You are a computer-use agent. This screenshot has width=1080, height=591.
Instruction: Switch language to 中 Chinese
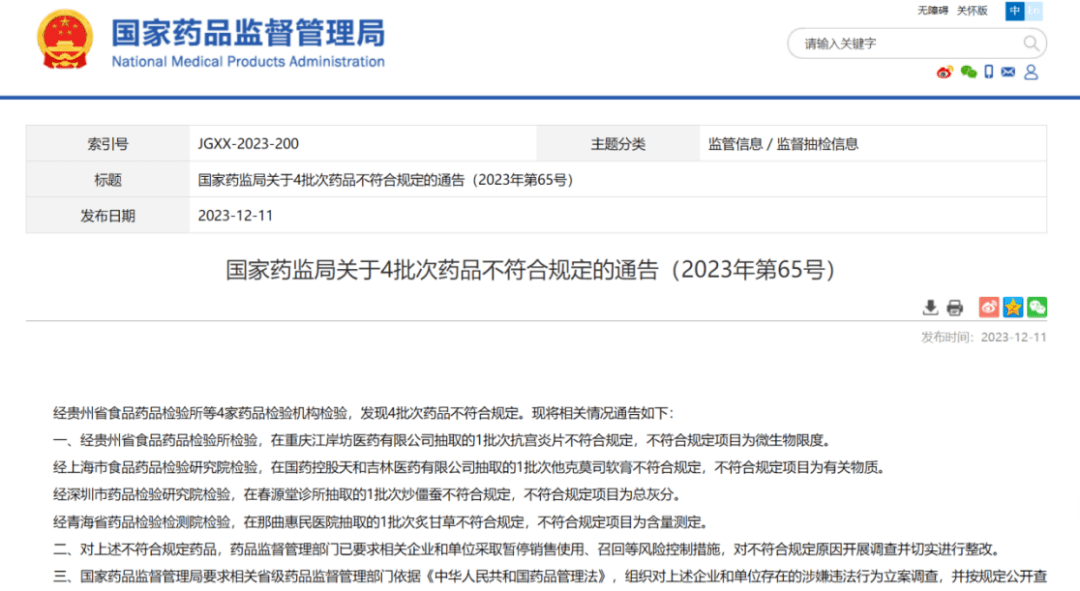[1015, 11]
